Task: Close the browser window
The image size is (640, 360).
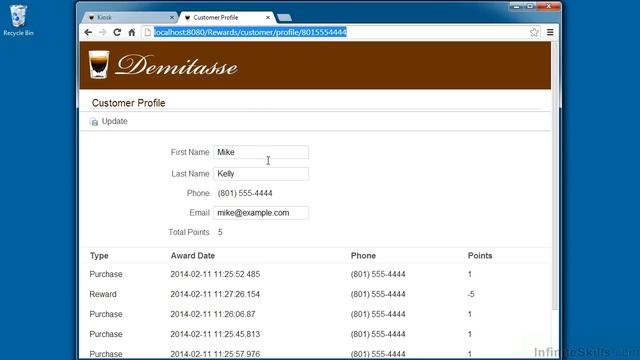Action: click(548, 6)
